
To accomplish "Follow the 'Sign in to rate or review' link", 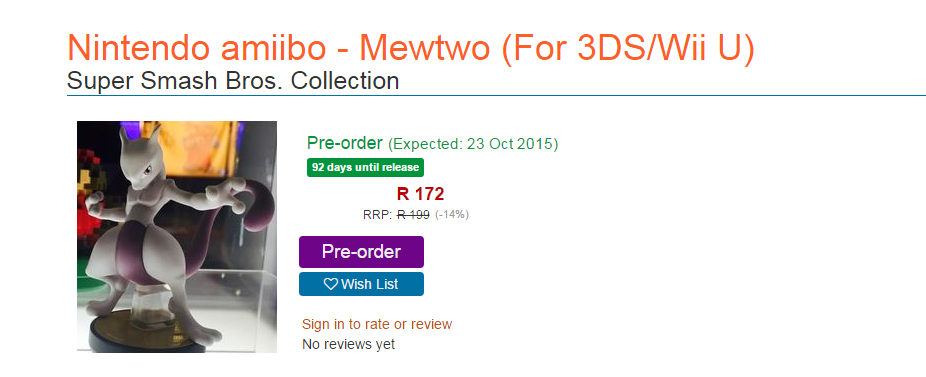I will 377,324.
